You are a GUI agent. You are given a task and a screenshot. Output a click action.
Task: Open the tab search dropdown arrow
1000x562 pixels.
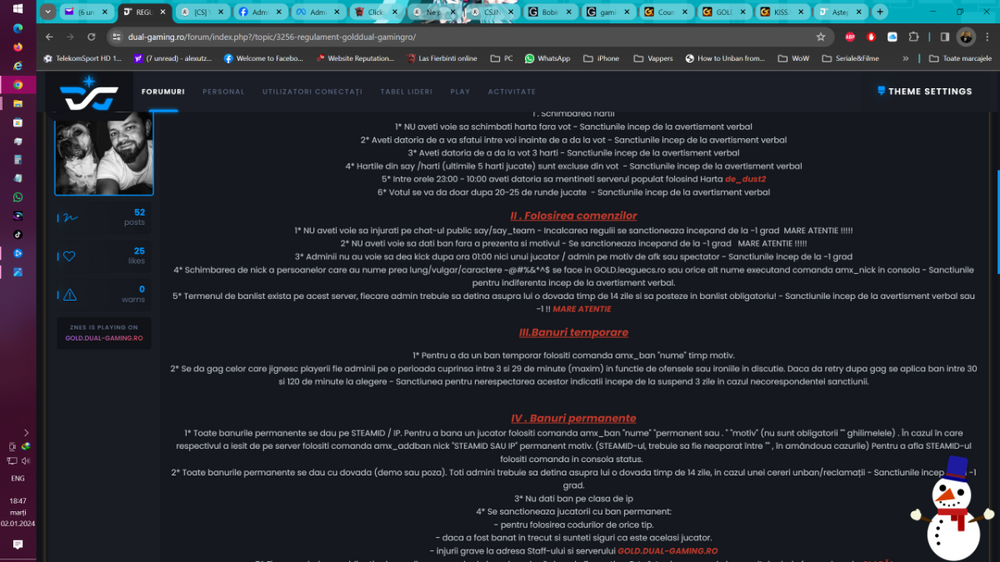coord(48,11)
